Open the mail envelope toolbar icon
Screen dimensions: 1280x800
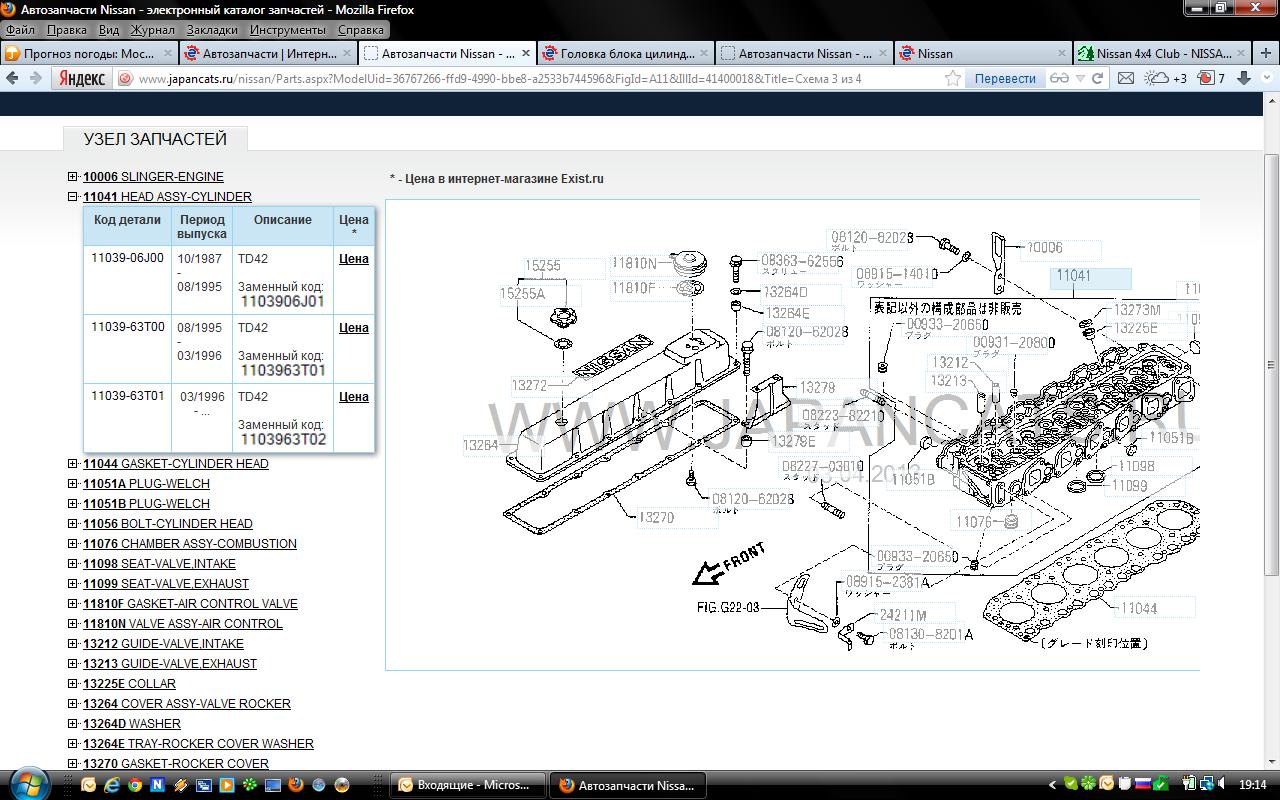[1125, 78]
